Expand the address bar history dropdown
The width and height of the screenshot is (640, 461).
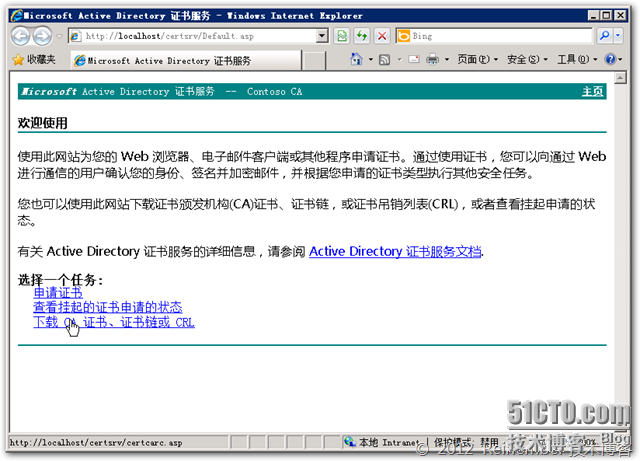coord(322,36)
